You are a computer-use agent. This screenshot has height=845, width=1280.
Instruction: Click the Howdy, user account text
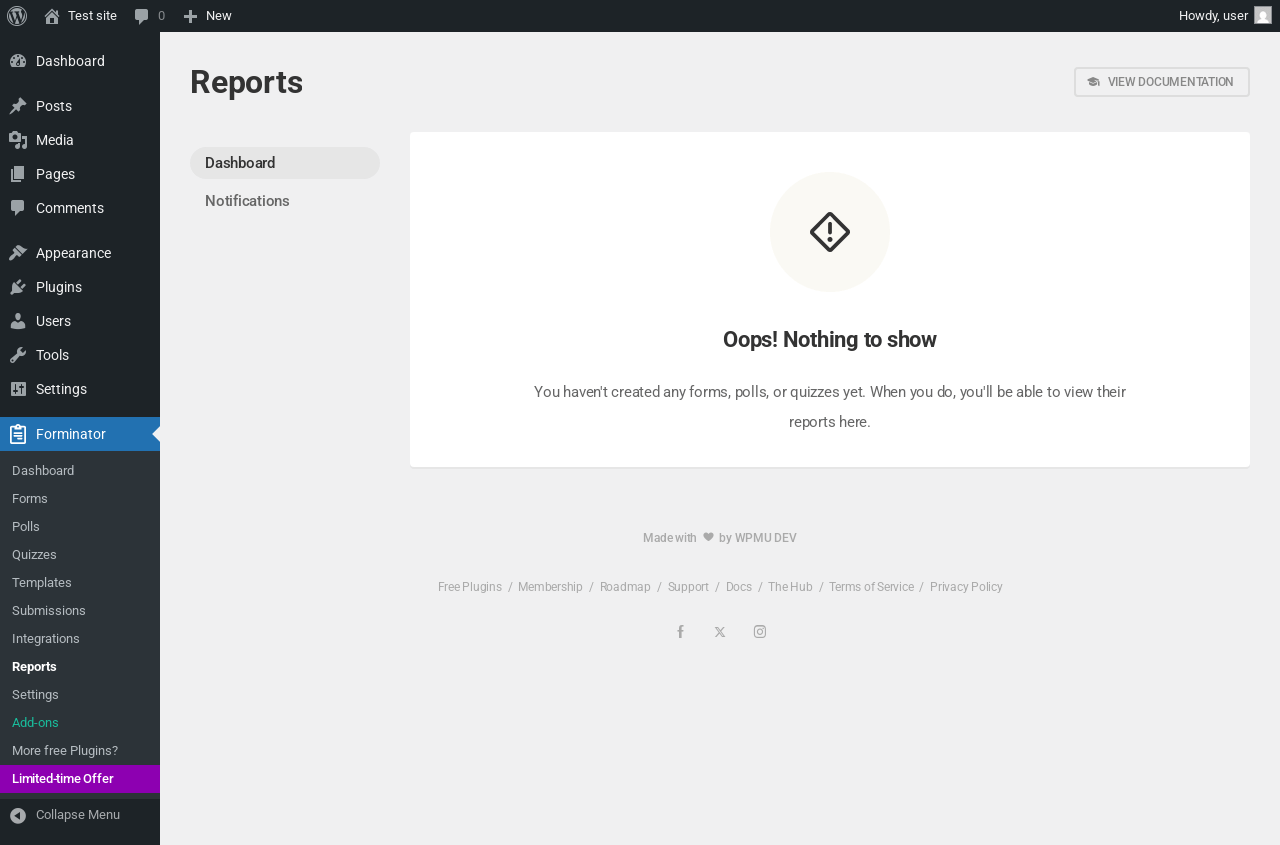1213,16
